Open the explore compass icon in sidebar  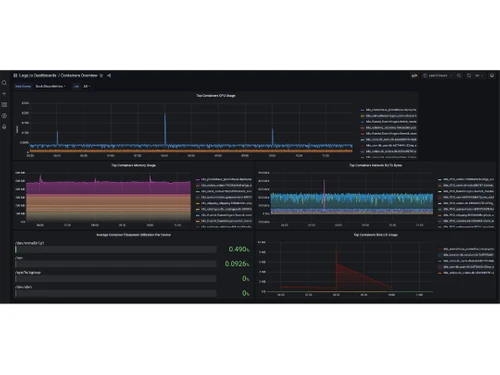(x=4, y=116)
